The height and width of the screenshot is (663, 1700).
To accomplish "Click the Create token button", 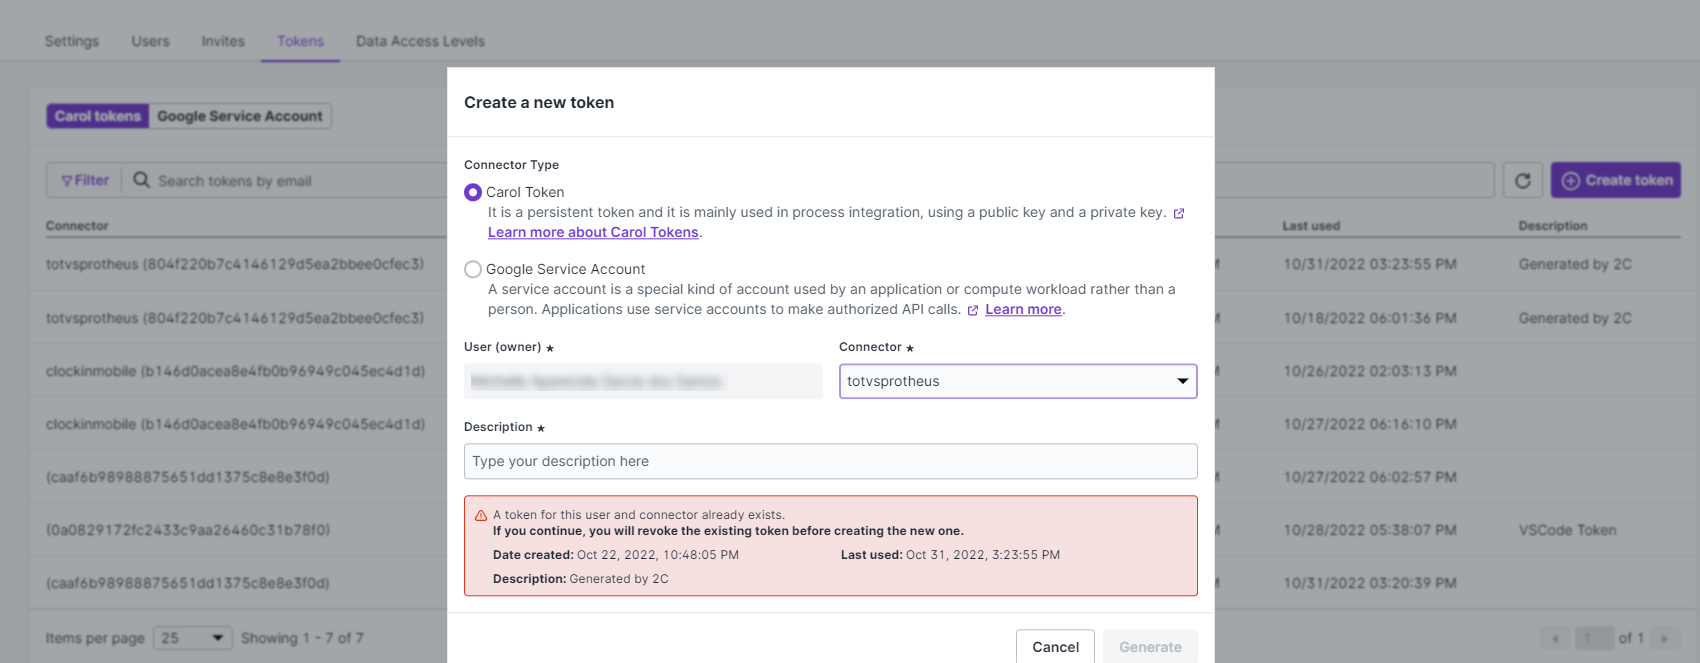I will click(x=1616, y=181).
